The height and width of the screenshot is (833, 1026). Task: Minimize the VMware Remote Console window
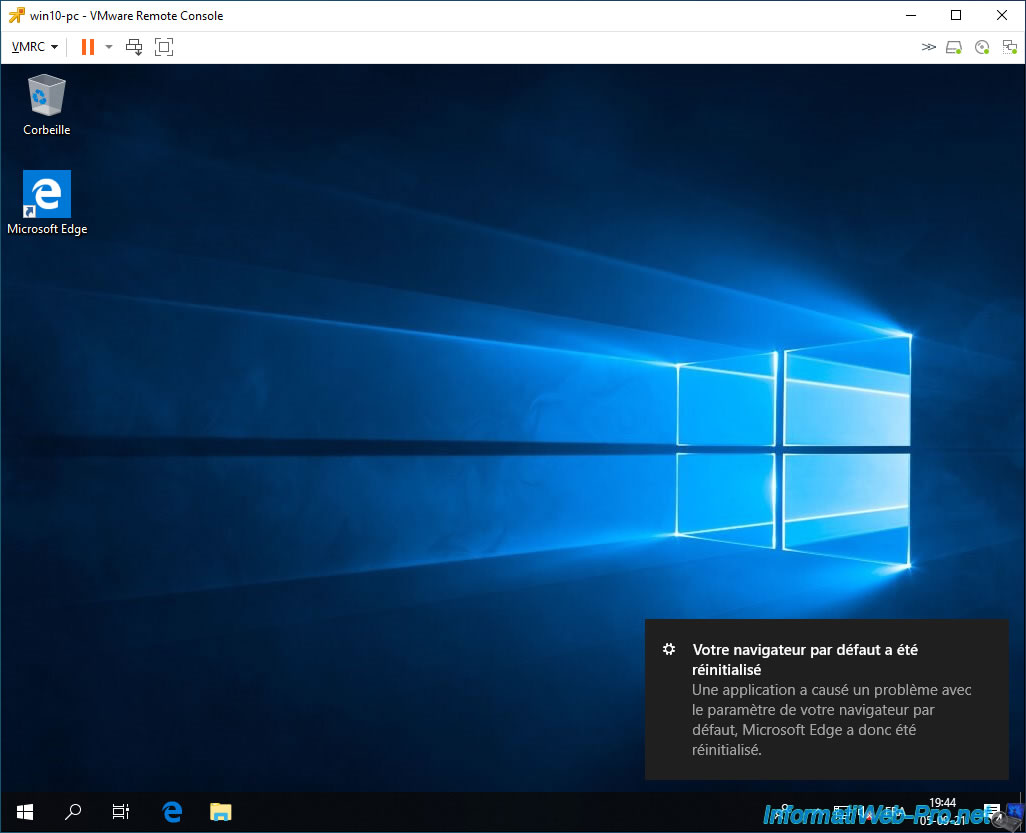click(x=911, y=15)
